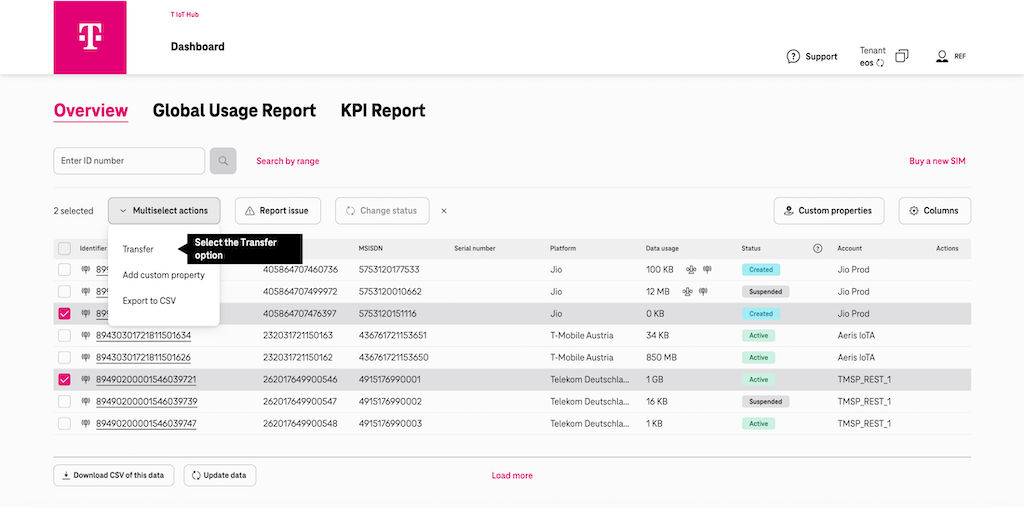Viewport: 1024px width, 508px height.
Task: Refresh tenant eos sync icon
Action: (x=880, y=63)
